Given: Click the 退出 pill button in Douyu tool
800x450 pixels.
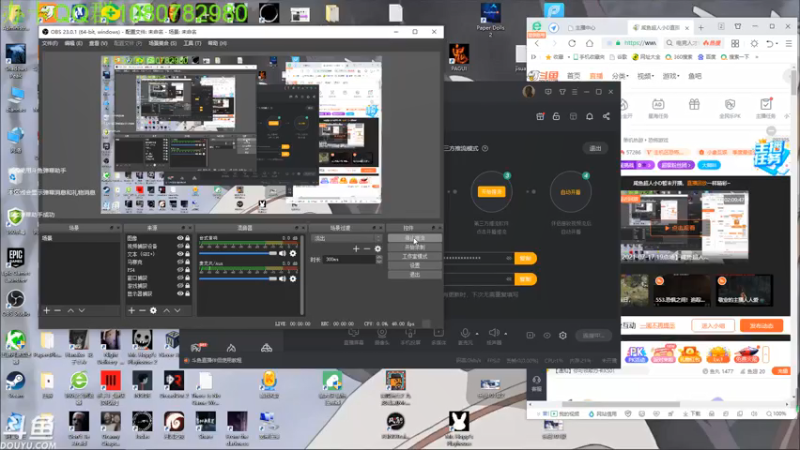Looking at the screenshot, I should point(595,148).
